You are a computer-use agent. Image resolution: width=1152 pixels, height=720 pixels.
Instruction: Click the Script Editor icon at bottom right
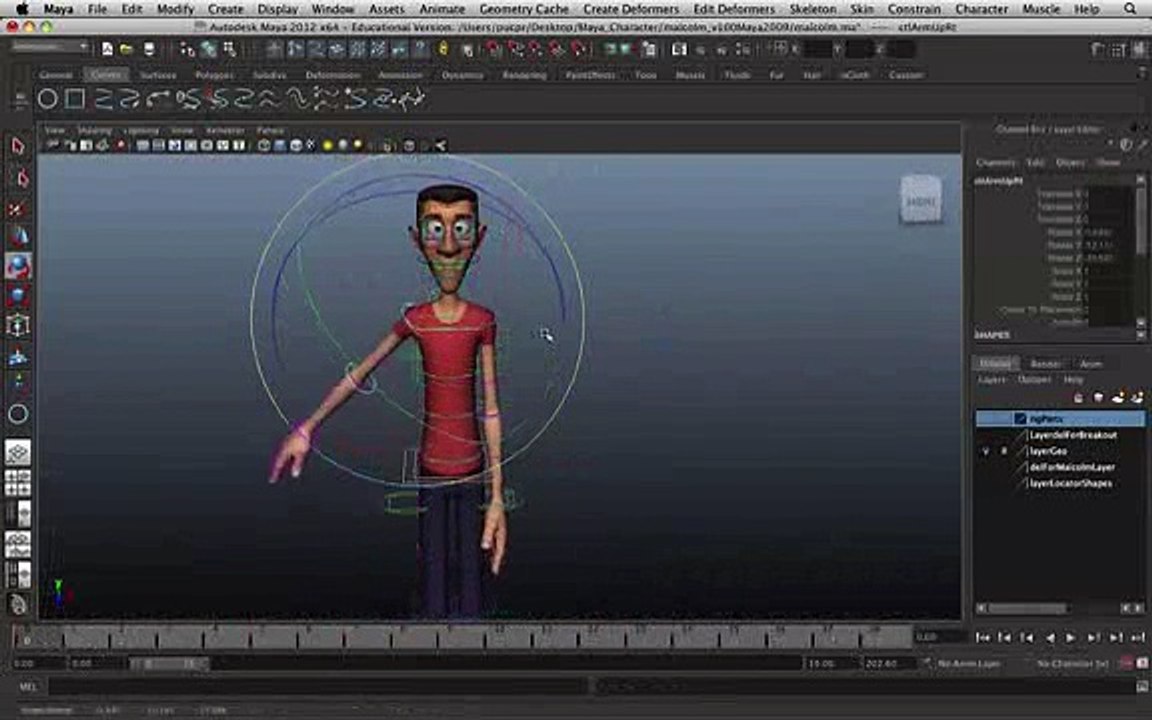pos(1142,687)
